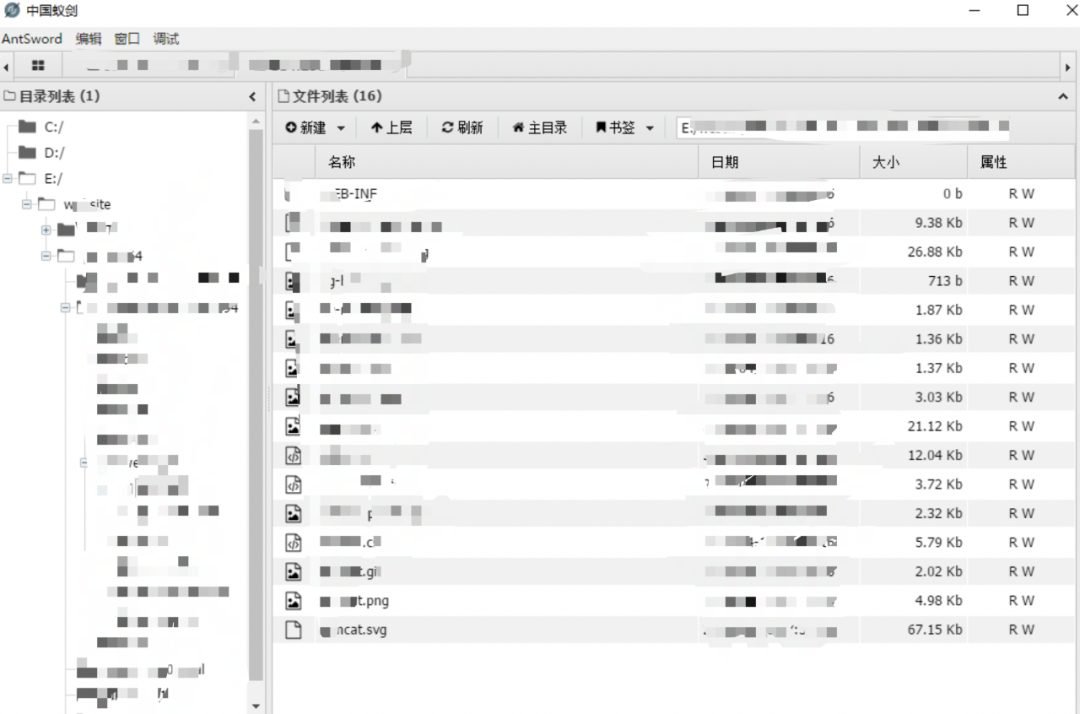This screenshot has height=714, width=1080.
Task: Click image icon of 21.12 Kb file
Action: point(293,426)
